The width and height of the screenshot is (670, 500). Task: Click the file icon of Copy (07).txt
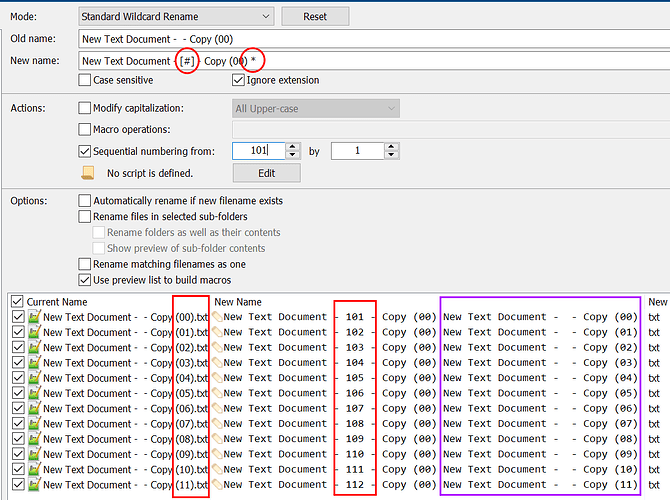coord(34,424)
